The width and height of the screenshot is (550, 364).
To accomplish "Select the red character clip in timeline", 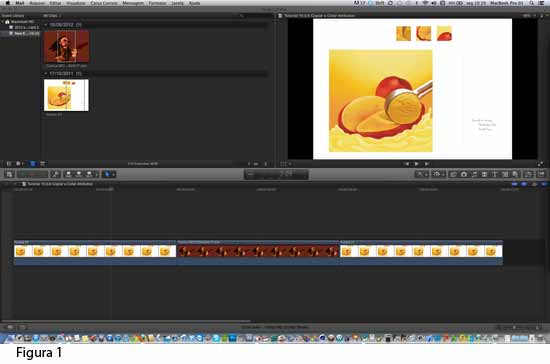I will [258, 252].
